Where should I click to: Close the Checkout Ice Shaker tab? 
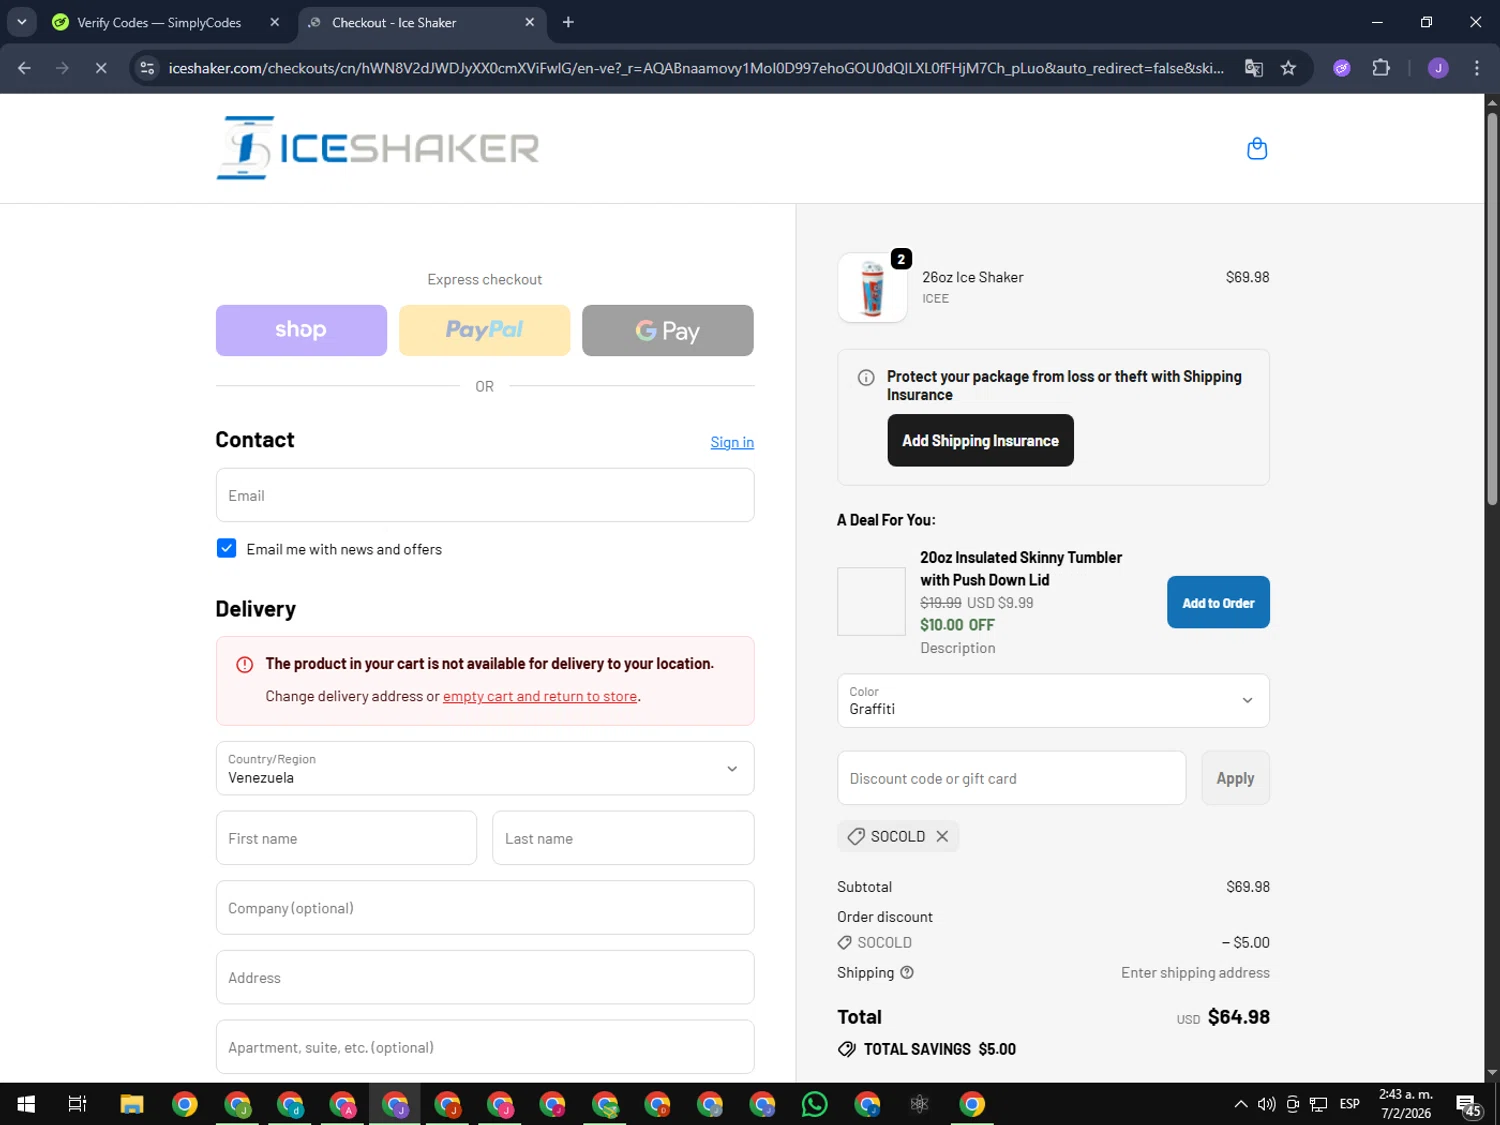tap(530, 22)
